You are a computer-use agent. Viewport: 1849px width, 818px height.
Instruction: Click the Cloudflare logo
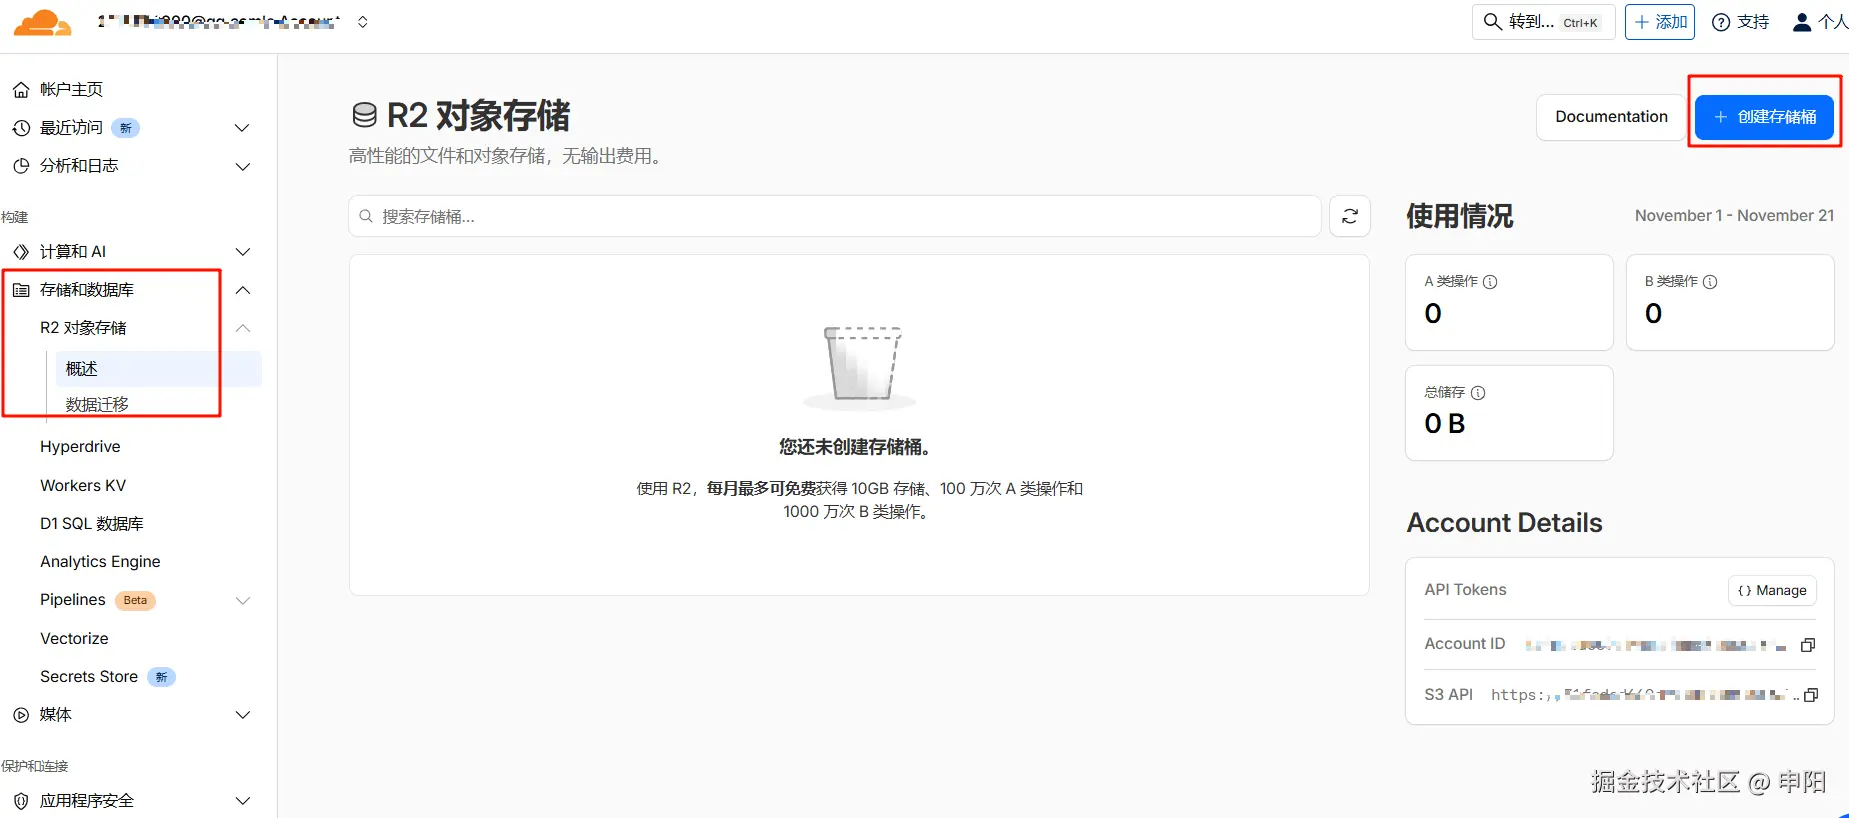42,22
